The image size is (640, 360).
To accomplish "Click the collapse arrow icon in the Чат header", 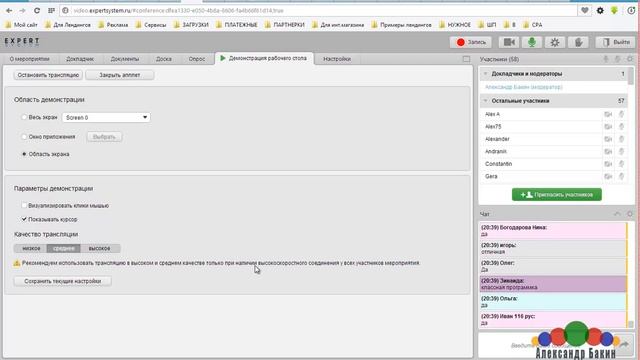I will pyautogui.click(x=617, y=214).
